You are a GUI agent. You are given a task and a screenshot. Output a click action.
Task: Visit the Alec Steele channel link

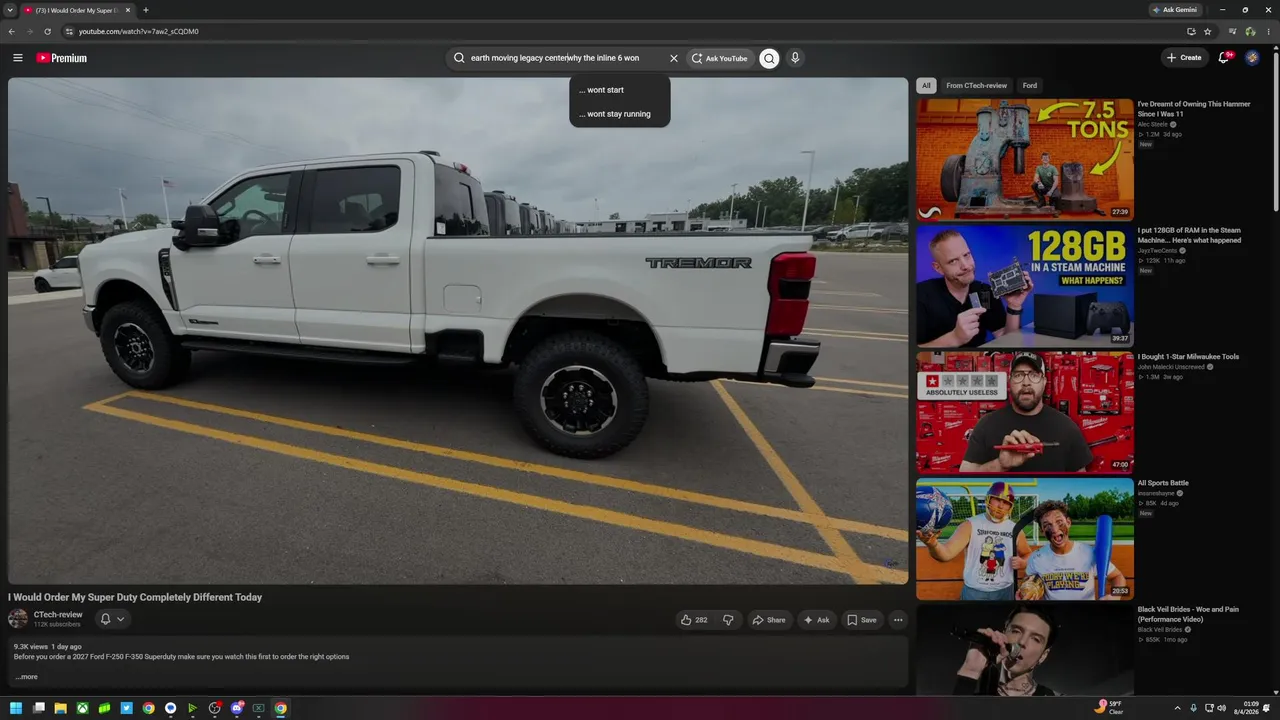1152,125
